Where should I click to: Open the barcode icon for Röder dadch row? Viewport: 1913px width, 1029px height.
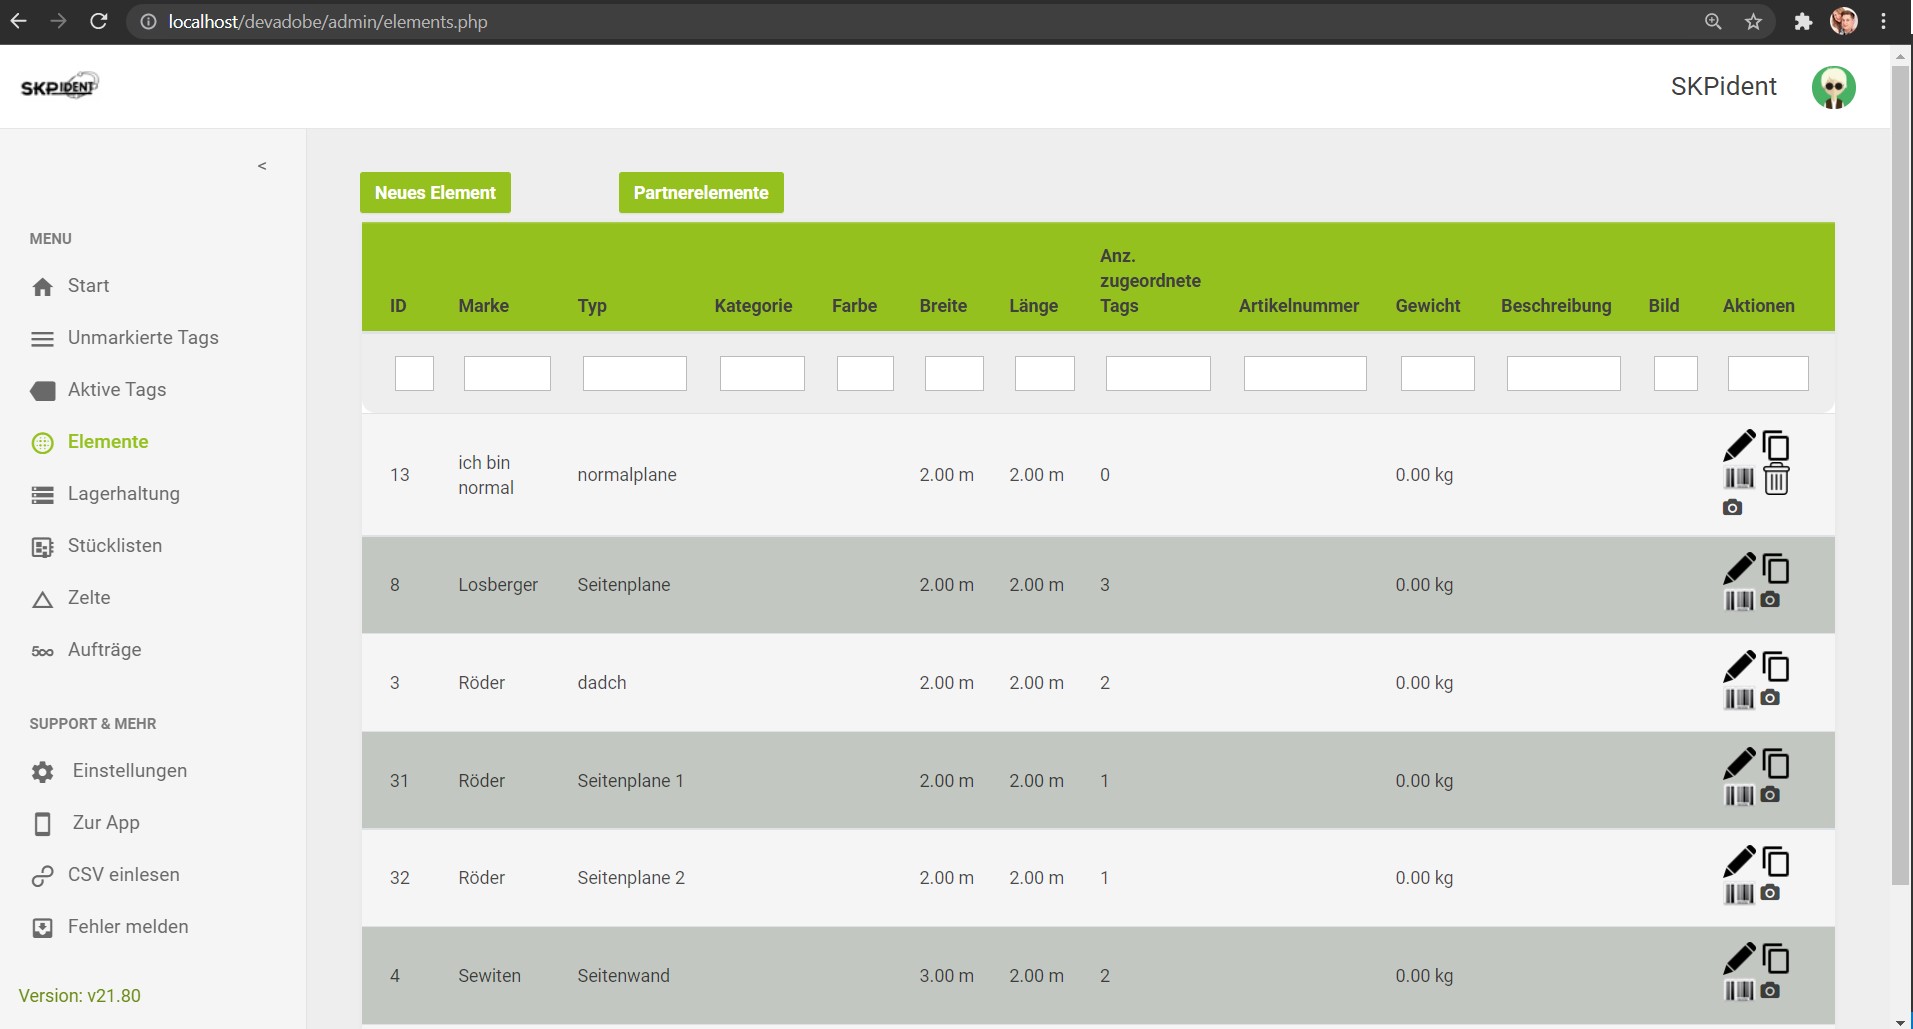(1739, 699)
